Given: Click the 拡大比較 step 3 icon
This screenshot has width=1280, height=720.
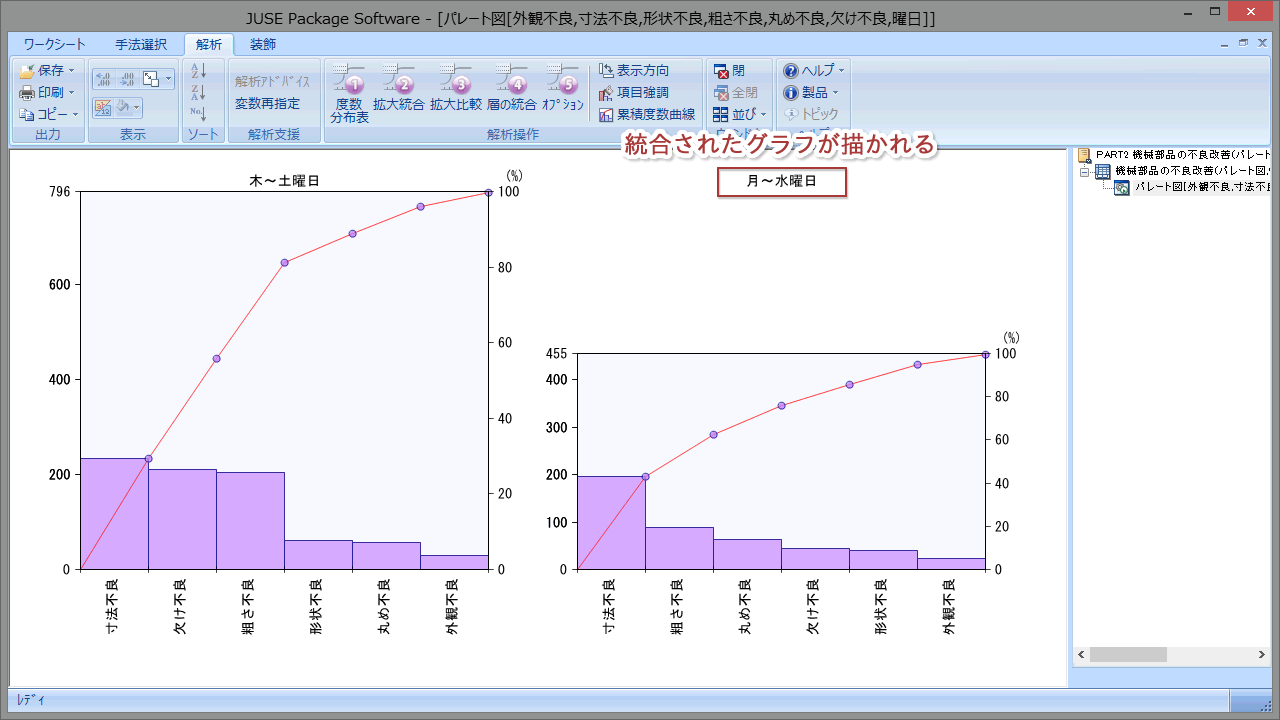Looking at the screenshot, I should coord(456,88).
